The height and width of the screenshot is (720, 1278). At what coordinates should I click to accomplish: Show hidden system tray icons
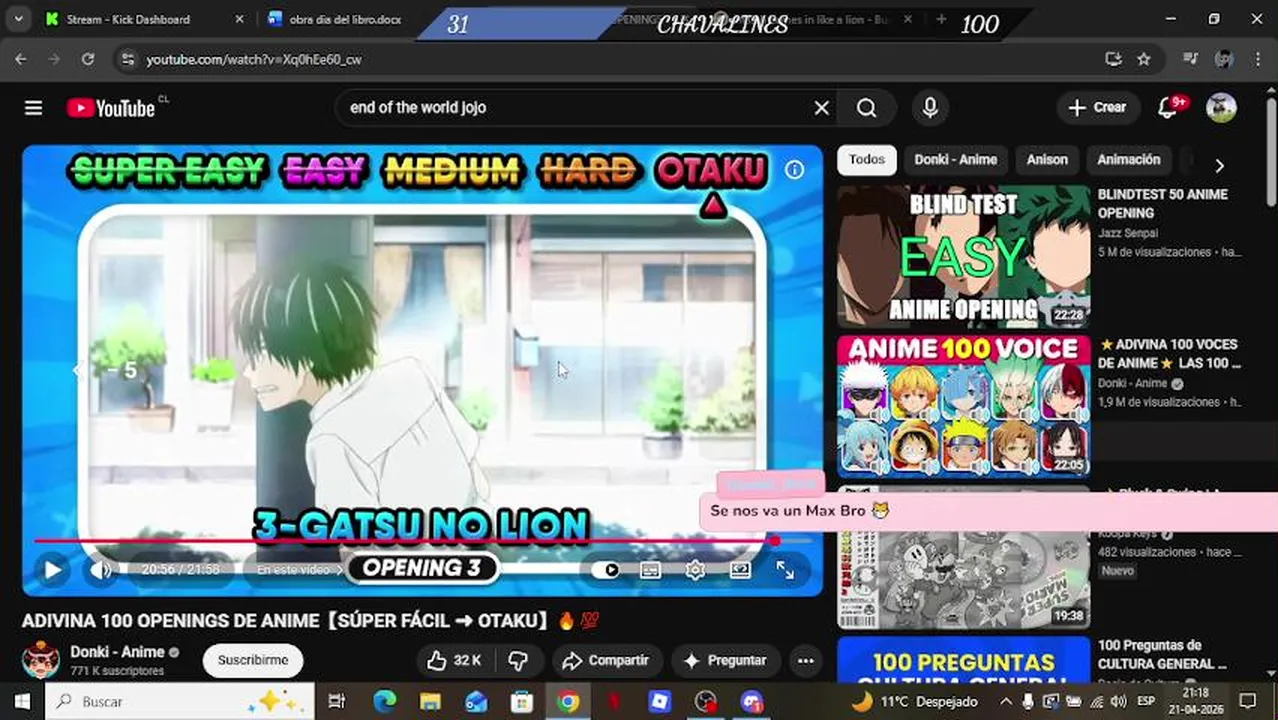pyautogui.click(x=1006, y=702)
